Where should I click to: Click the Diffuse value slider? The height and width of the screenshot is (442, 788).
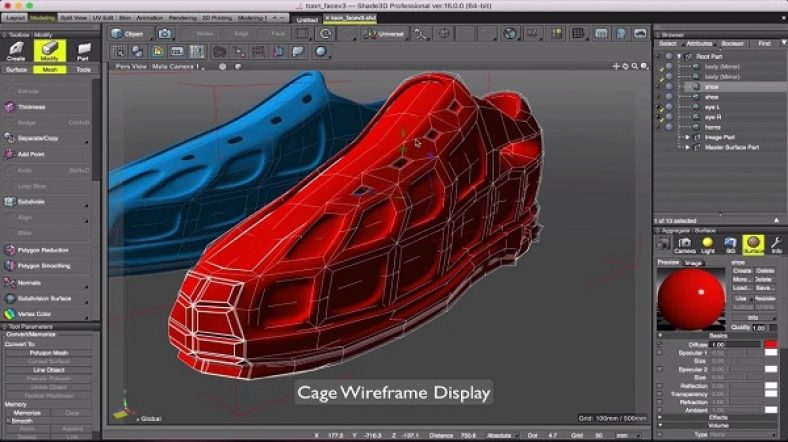click(735, 345)
